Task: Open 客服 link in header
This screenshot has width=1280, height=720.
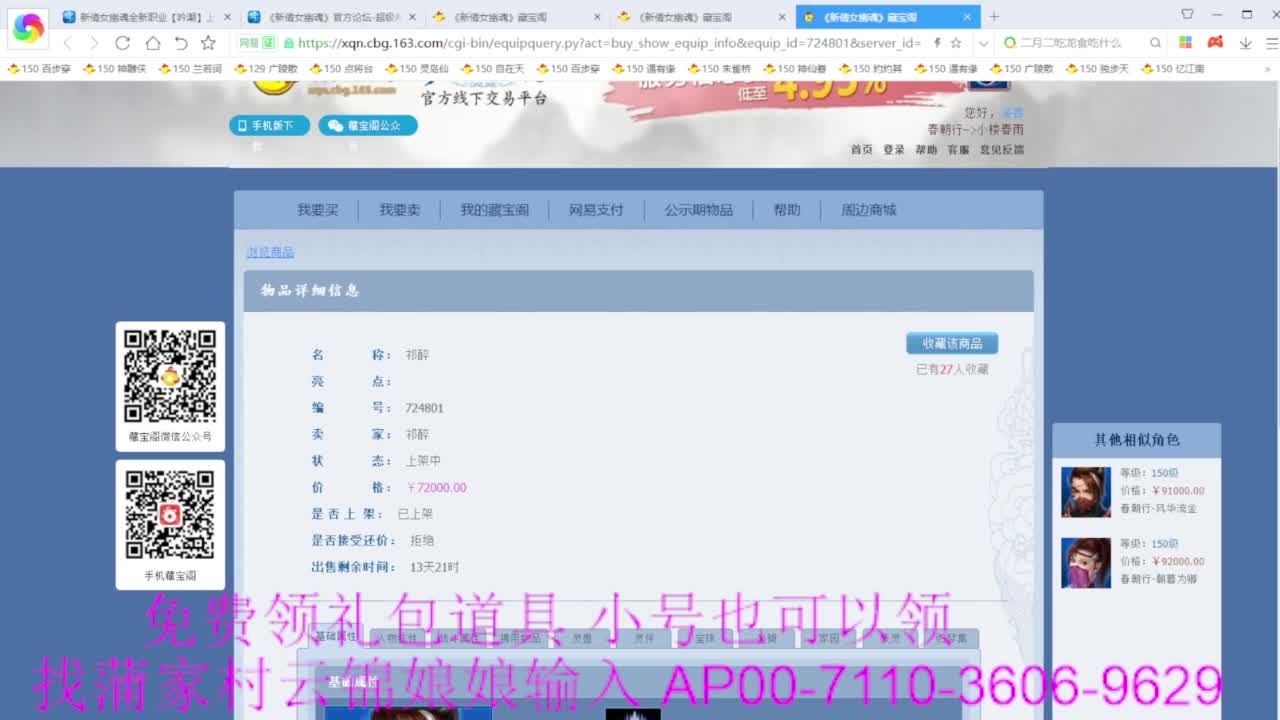Action: pyautogui.click(x=958, y=150)
